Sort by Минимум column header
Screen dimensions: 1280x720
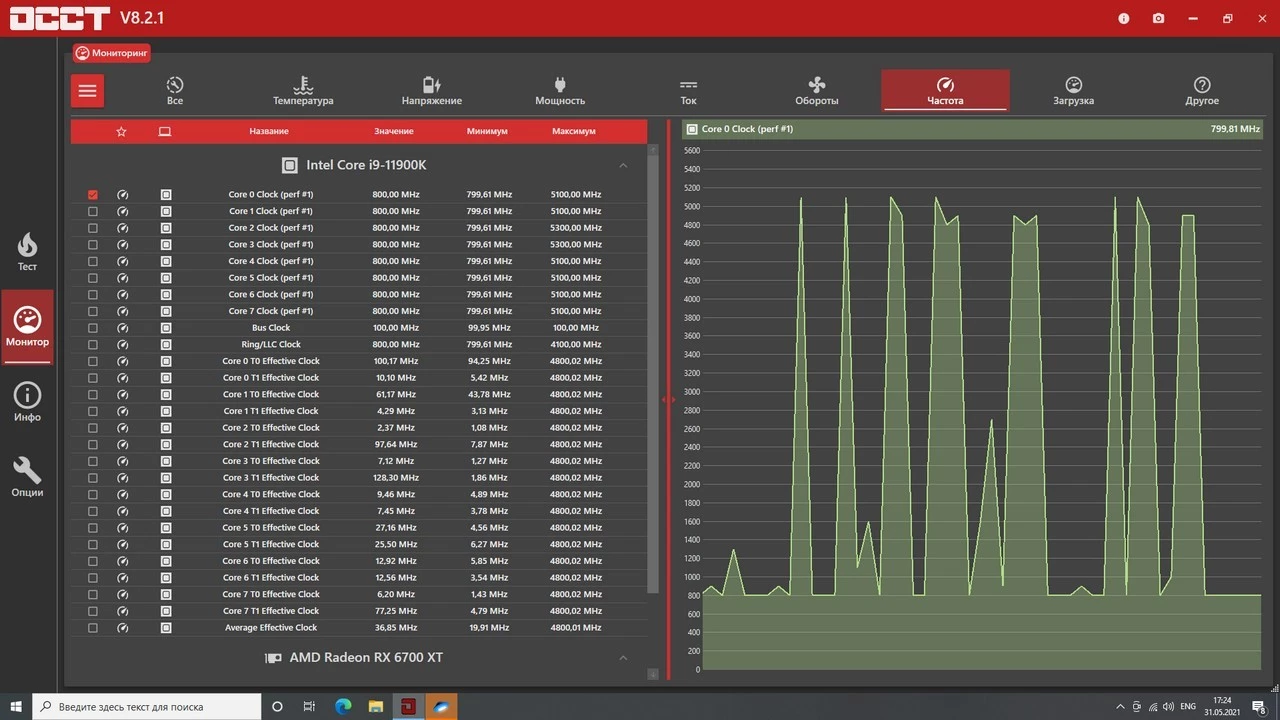(x=487, y=131)
